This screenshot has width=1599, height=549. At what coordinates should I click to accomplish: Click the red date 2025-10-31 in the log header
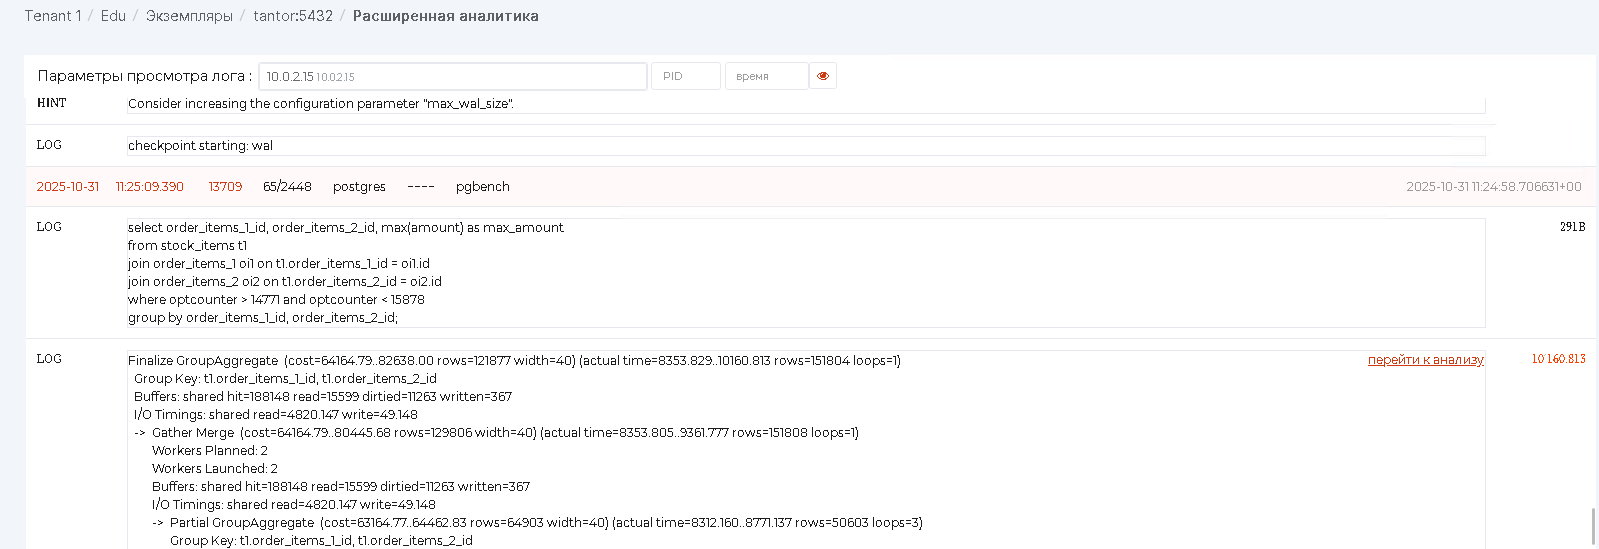click(x=68, y=187)
